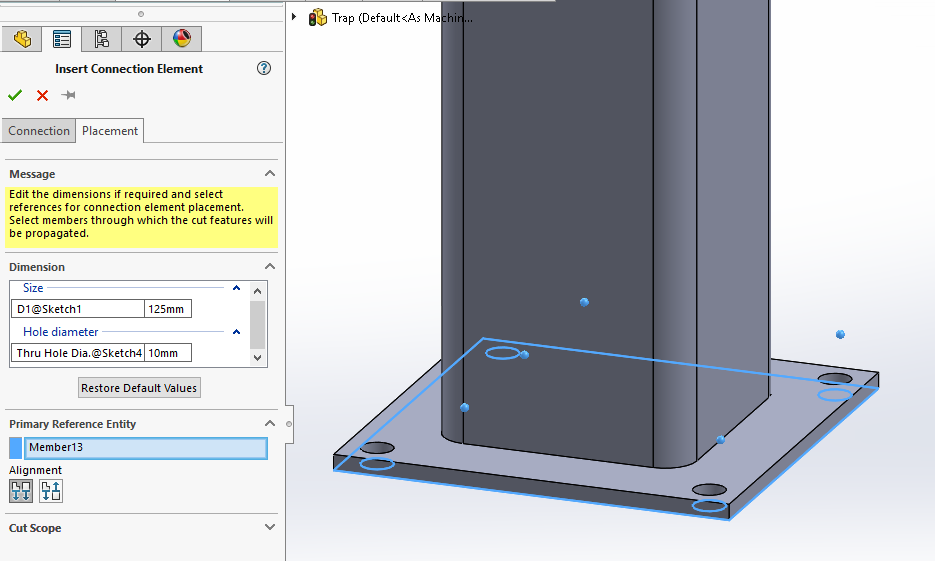Open help for Insert Connection Element
Screen dimensions: 935x561
[264, 69]
